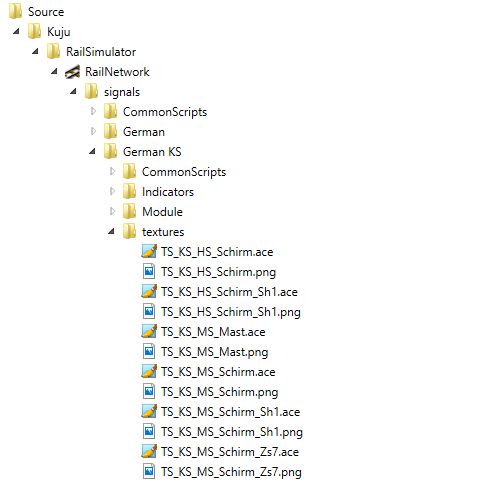Select file name TS_KS_MS_Schirm.ace
This screenshot has width=496, height=483.
[218, 372]
